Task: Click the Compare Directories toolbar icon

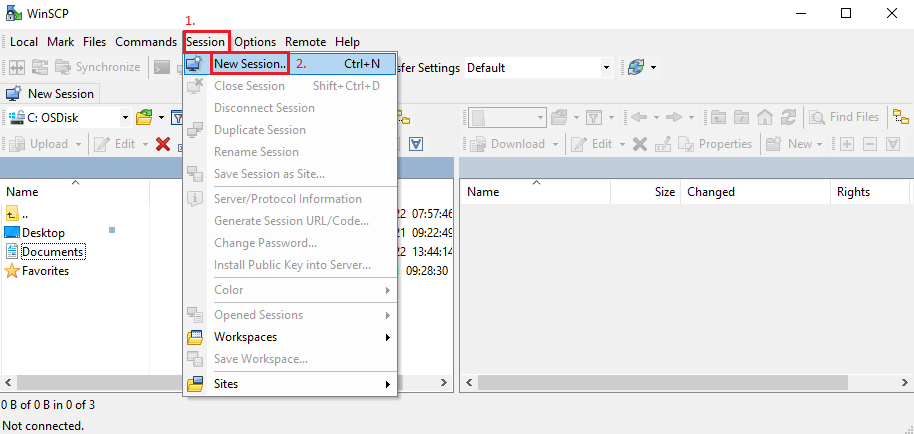Action: 16,68
